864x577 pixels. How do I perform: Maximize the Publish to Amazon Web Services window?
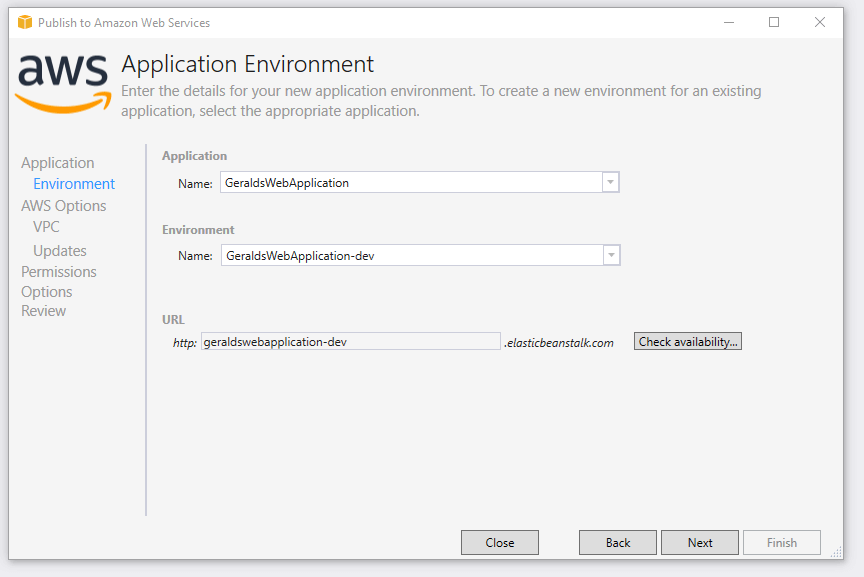coord(774,22)
